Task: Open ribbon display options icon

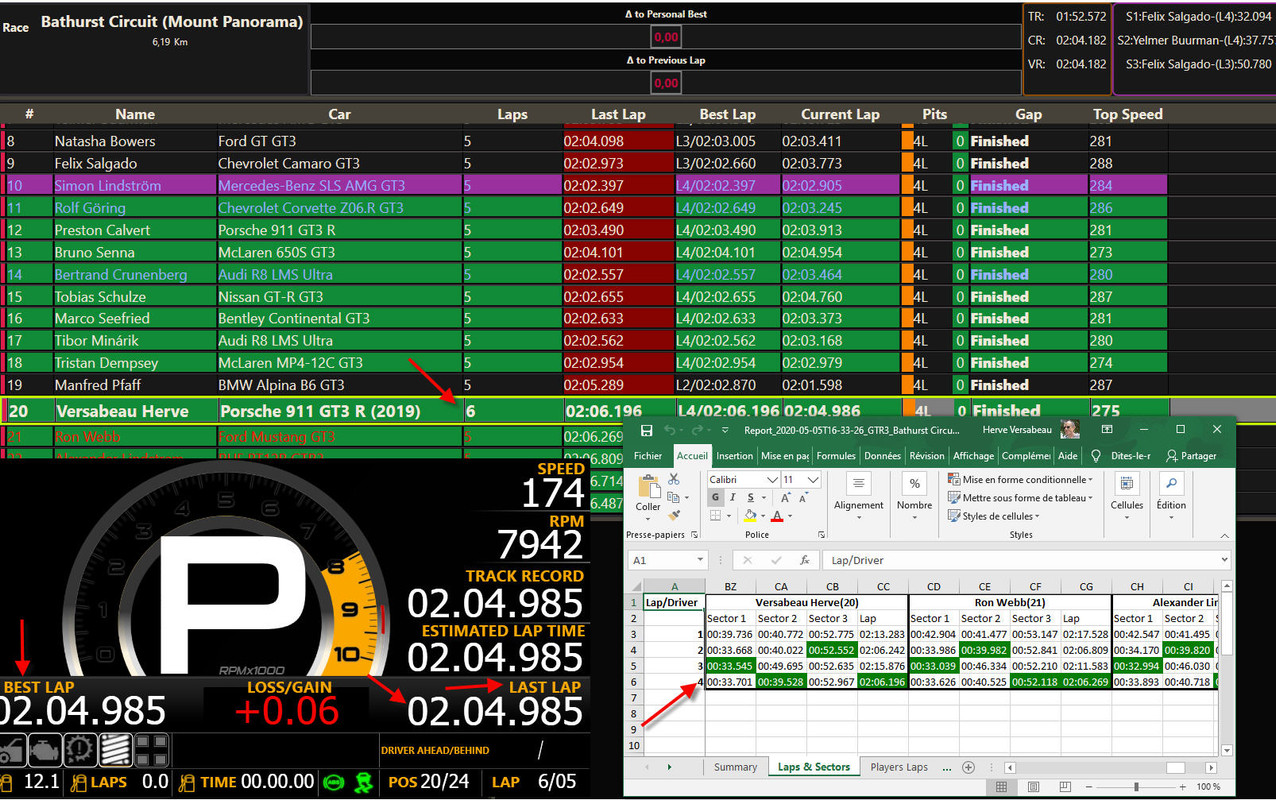Action: [x=1107, y=430]
